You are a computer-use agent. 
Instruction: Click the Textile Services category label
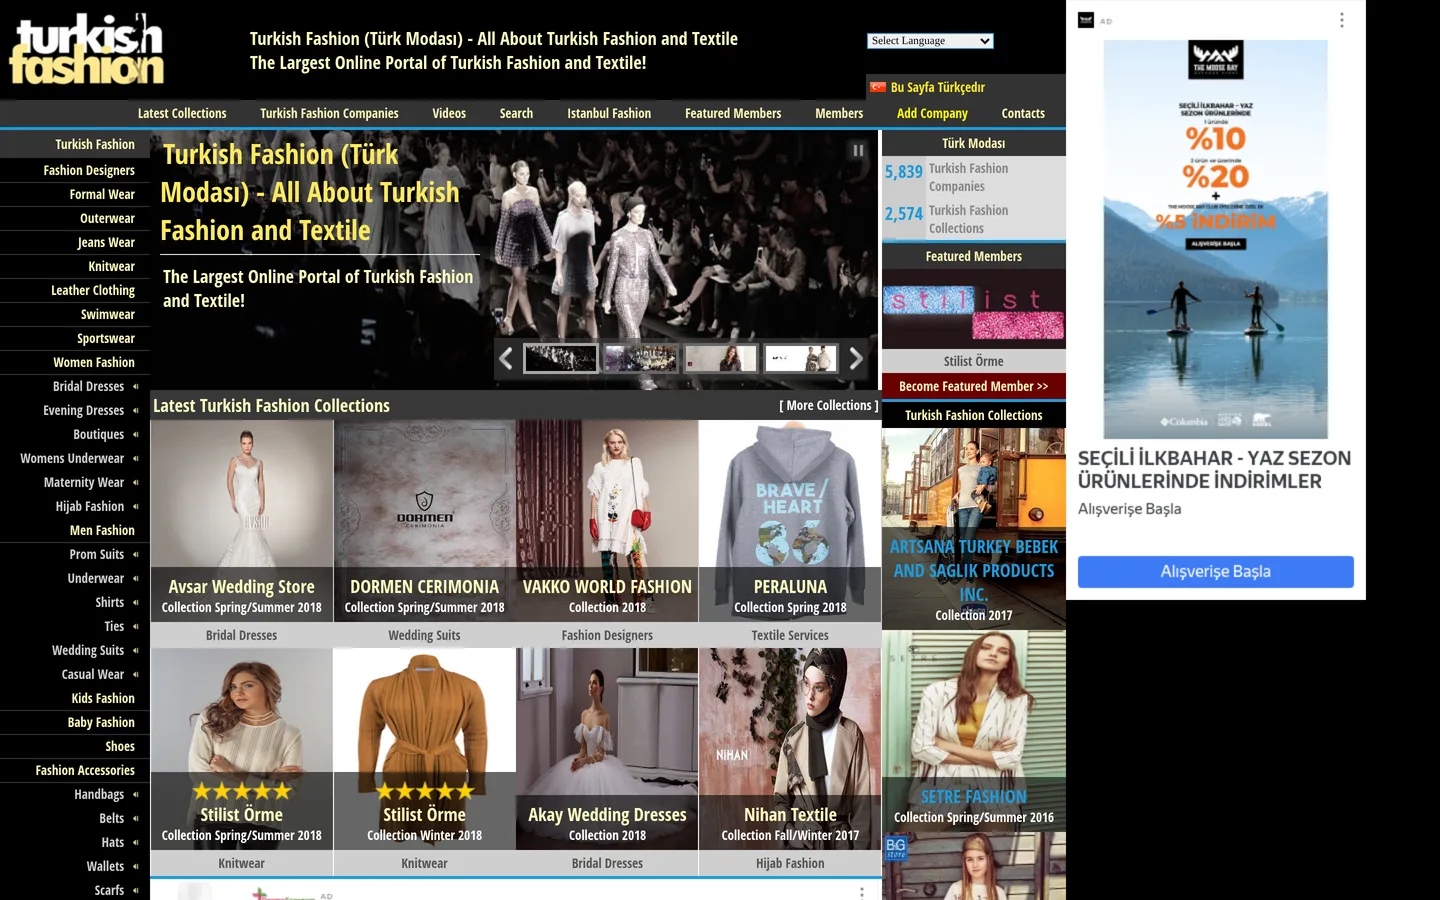(790, 635)
